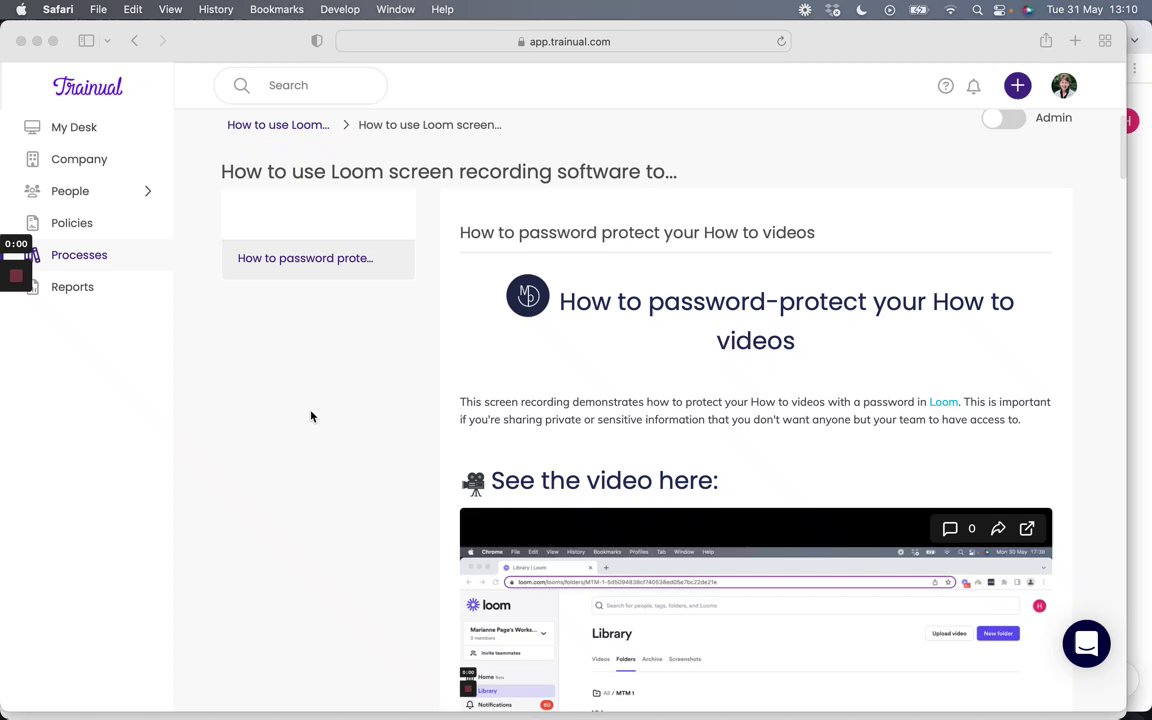Open Policies from the sidebar

71,223
